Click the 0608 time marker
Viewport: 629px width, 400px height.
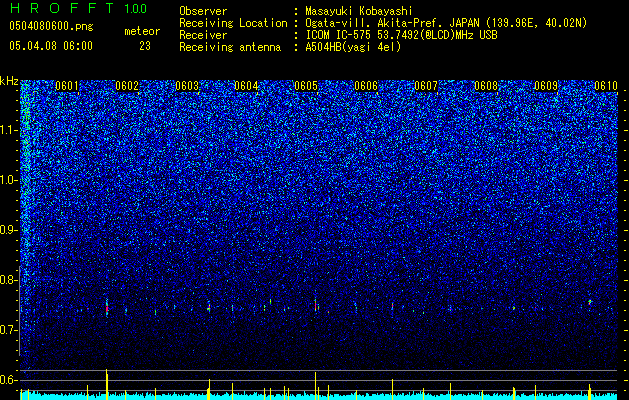(486, 86)
